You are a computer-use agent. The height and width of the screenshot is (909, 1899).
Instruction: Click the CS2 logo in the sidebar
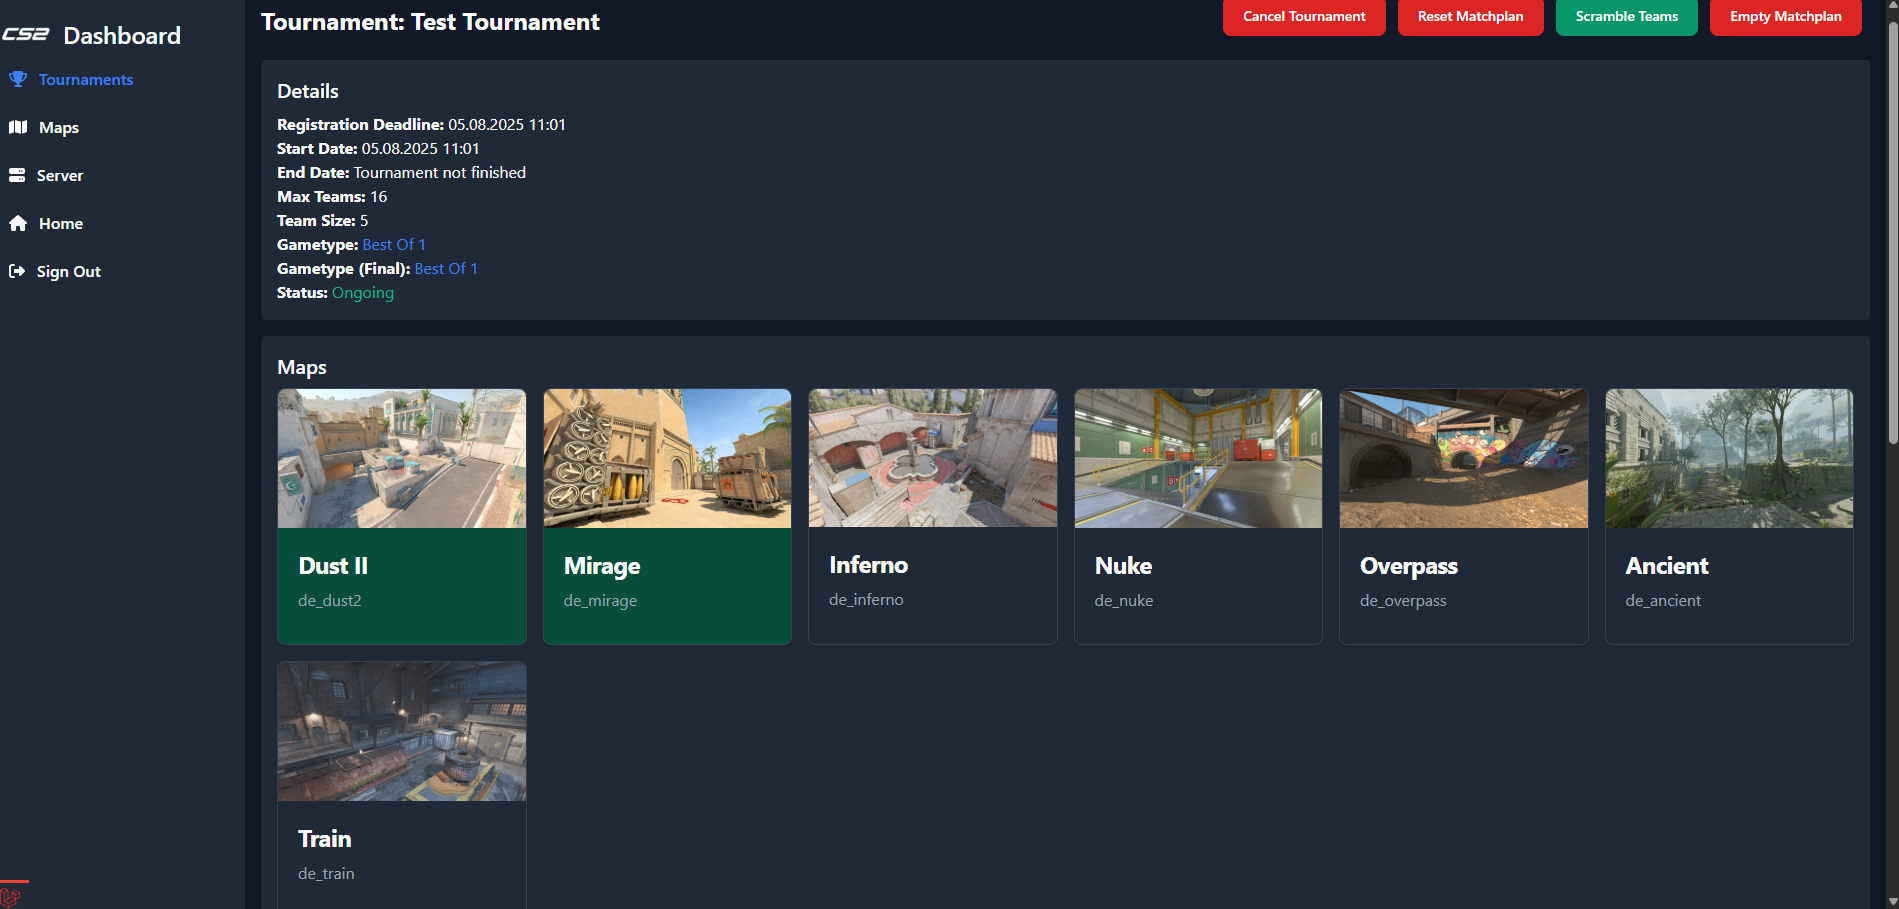pos(26,35)
